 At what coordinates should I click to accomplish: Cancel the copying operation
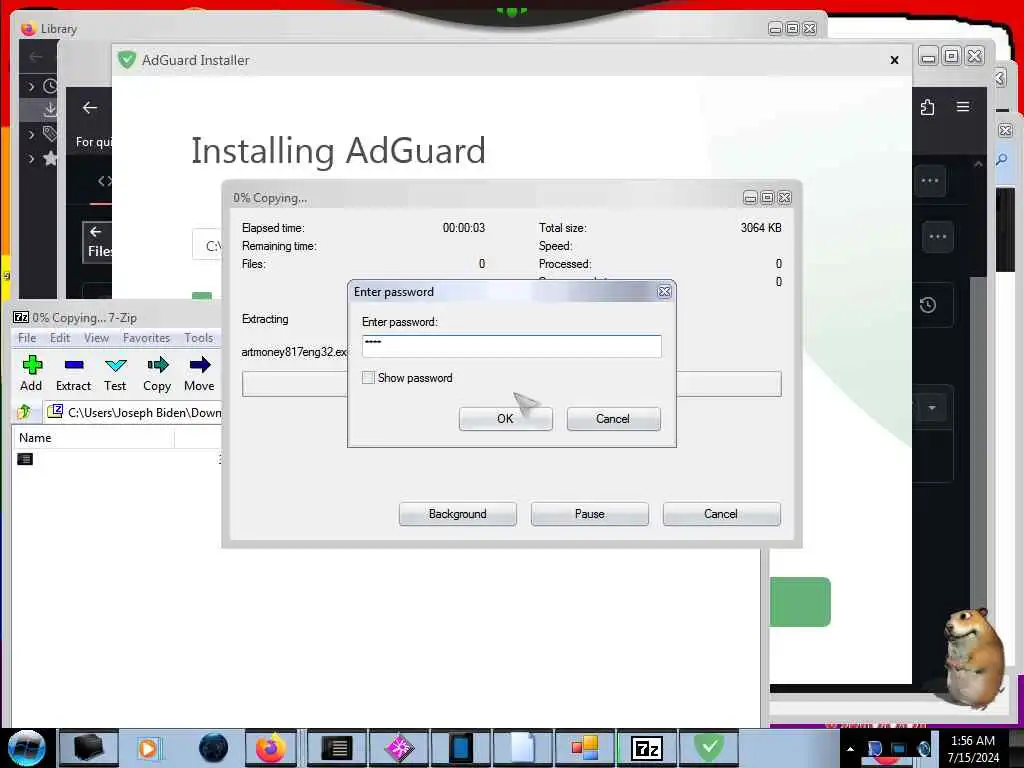click(721, 514)
